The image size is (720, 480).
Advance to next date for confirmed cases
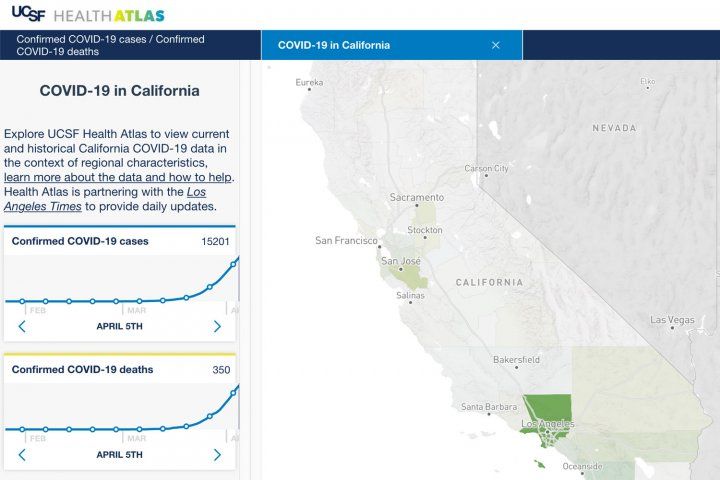tap(217, 326)
